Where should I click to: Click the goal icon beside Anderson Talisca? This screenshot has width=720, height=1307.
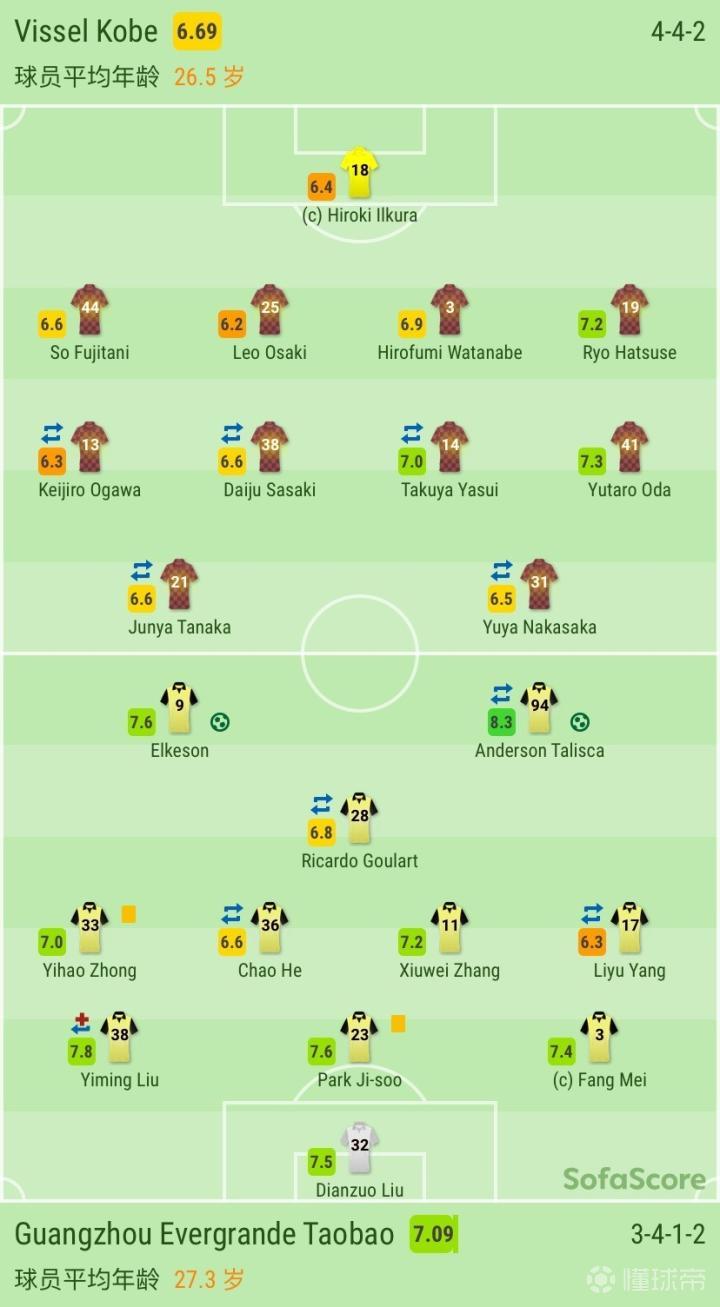pyautogui.click(x=580, y=722)
